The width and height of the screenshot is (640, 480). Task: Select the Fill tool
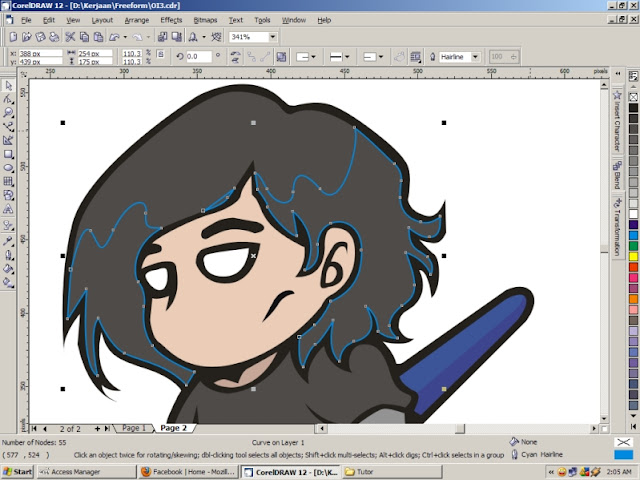pos(8,269)
